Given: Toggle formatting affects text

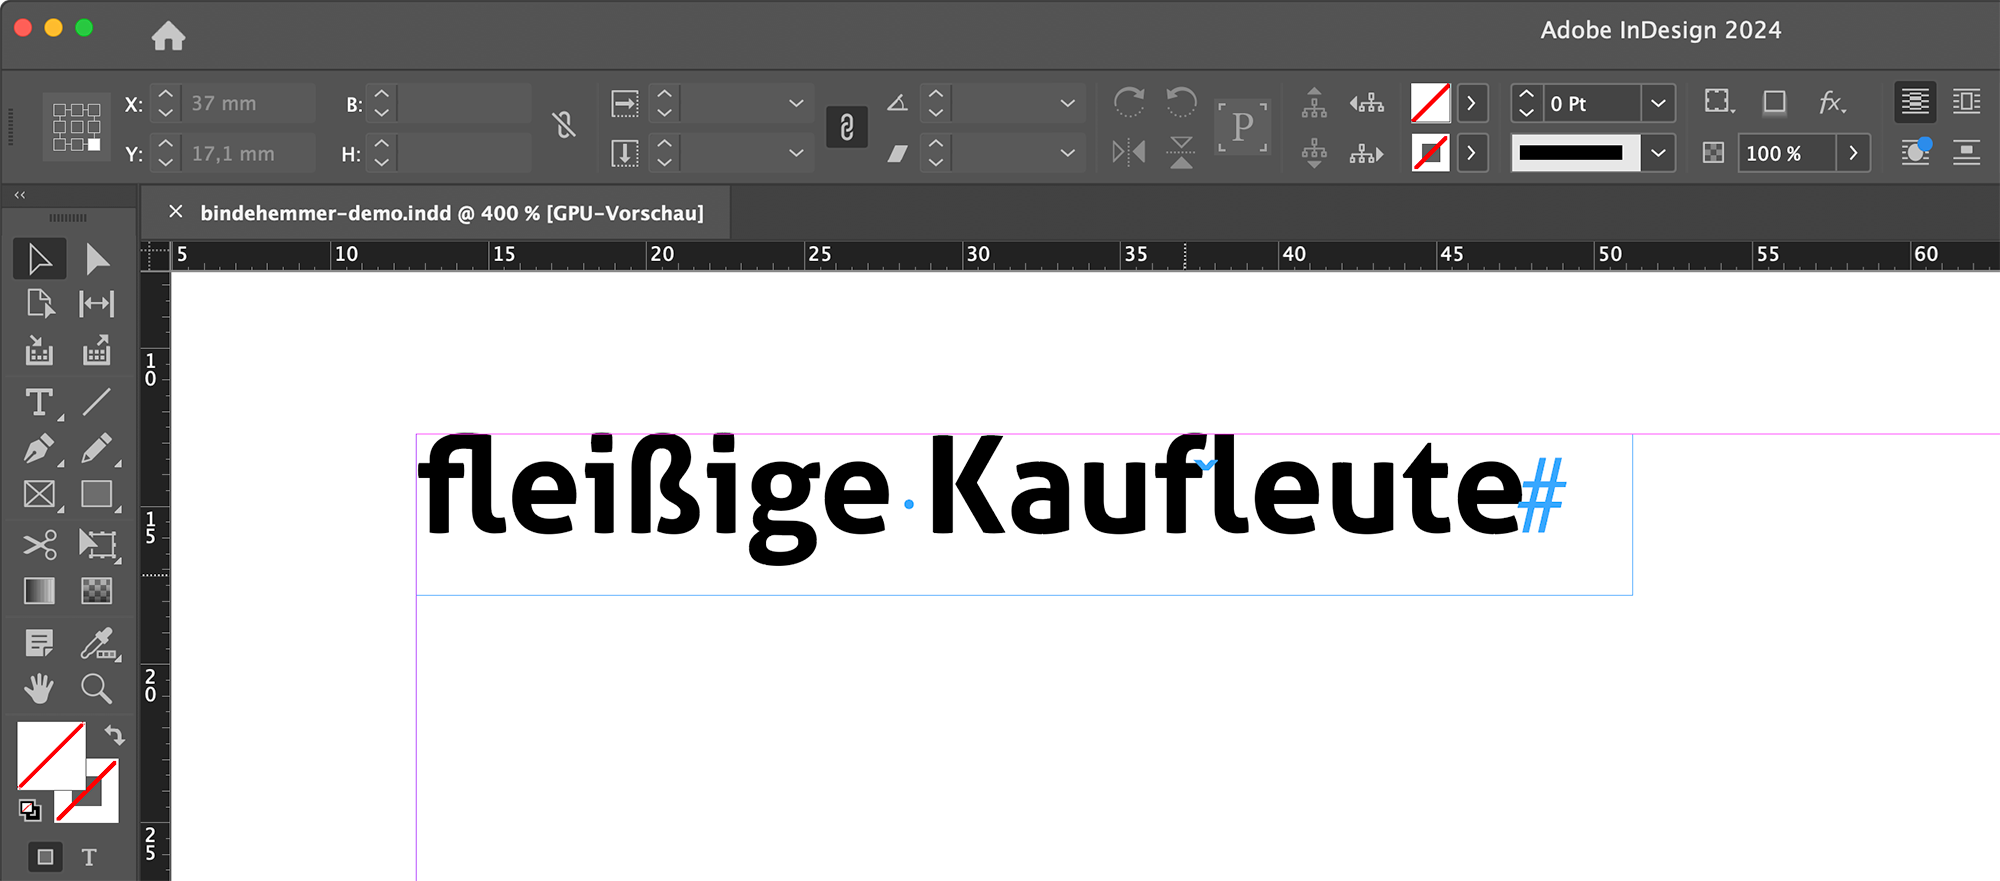Looking at the screenshot, I should tap(89, 857).
